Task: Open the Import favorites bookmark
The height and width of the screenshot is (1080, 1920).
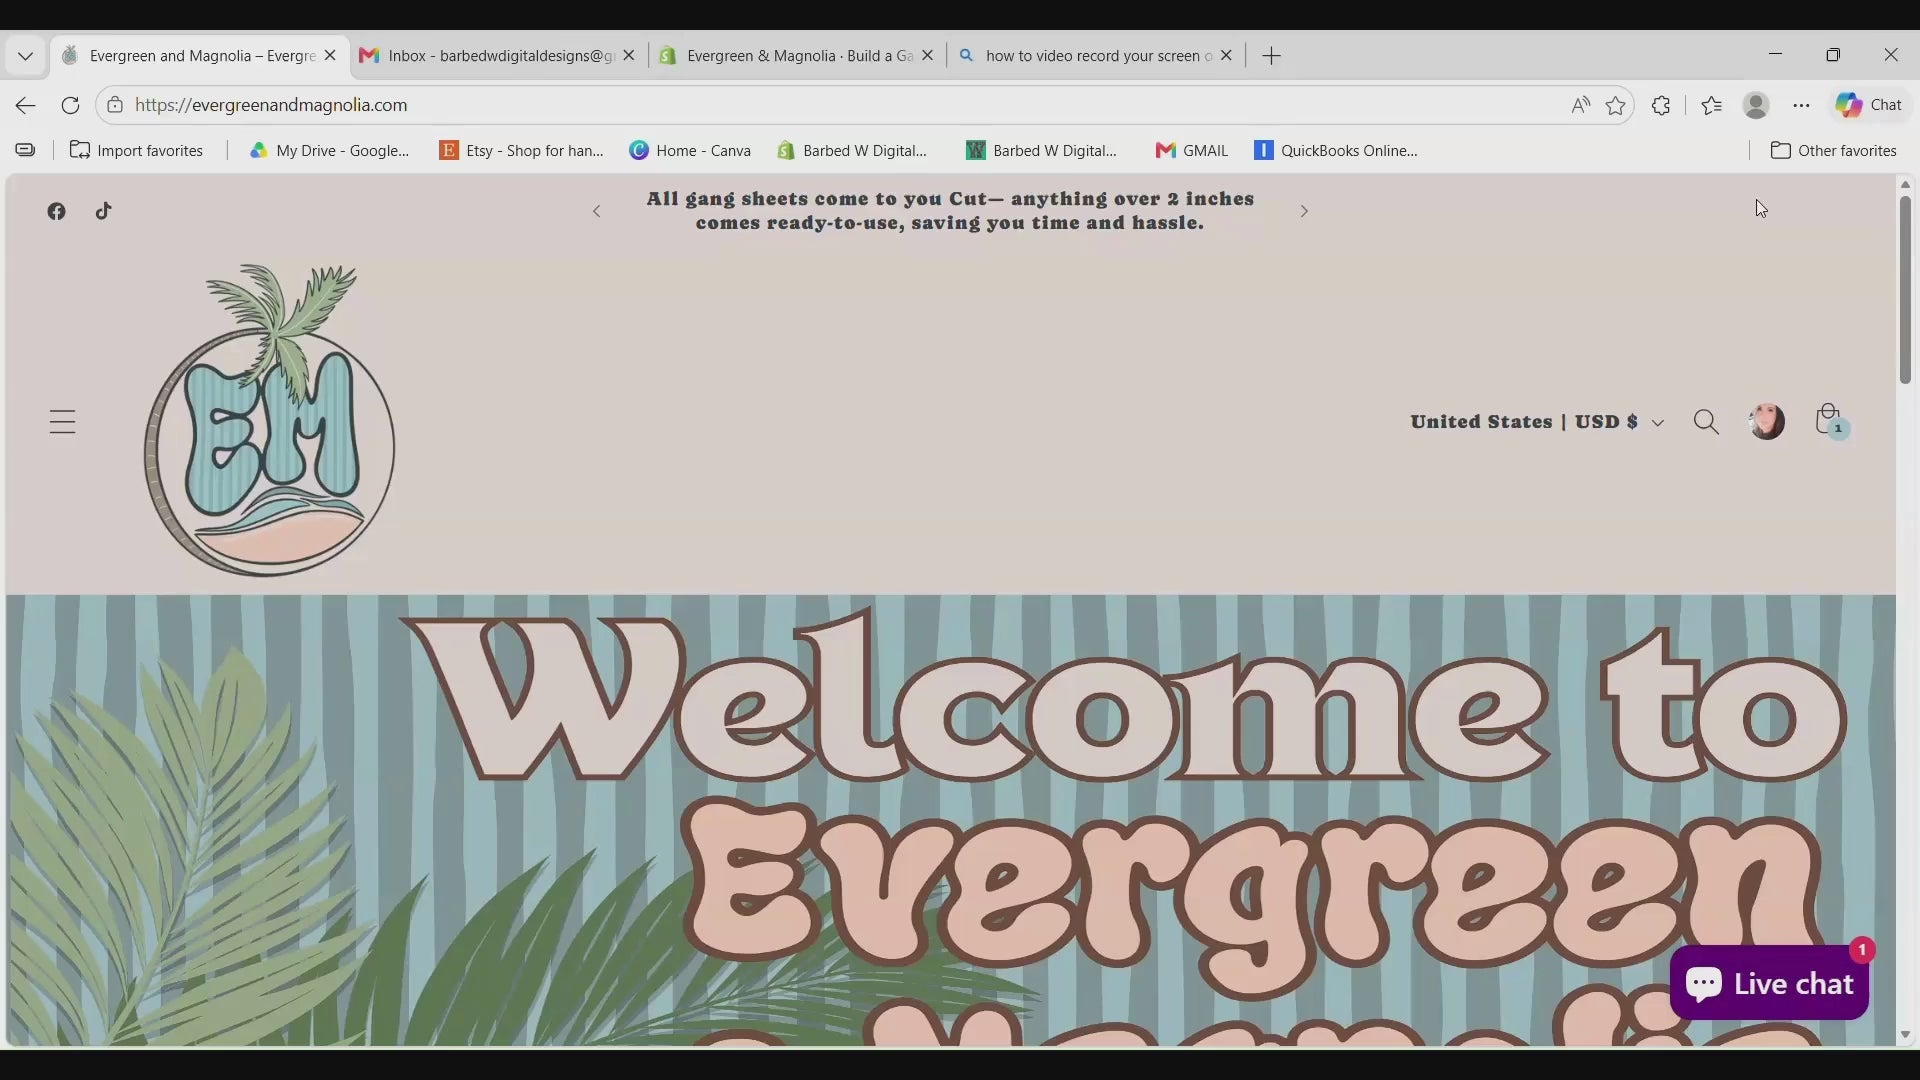Action: click(x=136, y=151)
